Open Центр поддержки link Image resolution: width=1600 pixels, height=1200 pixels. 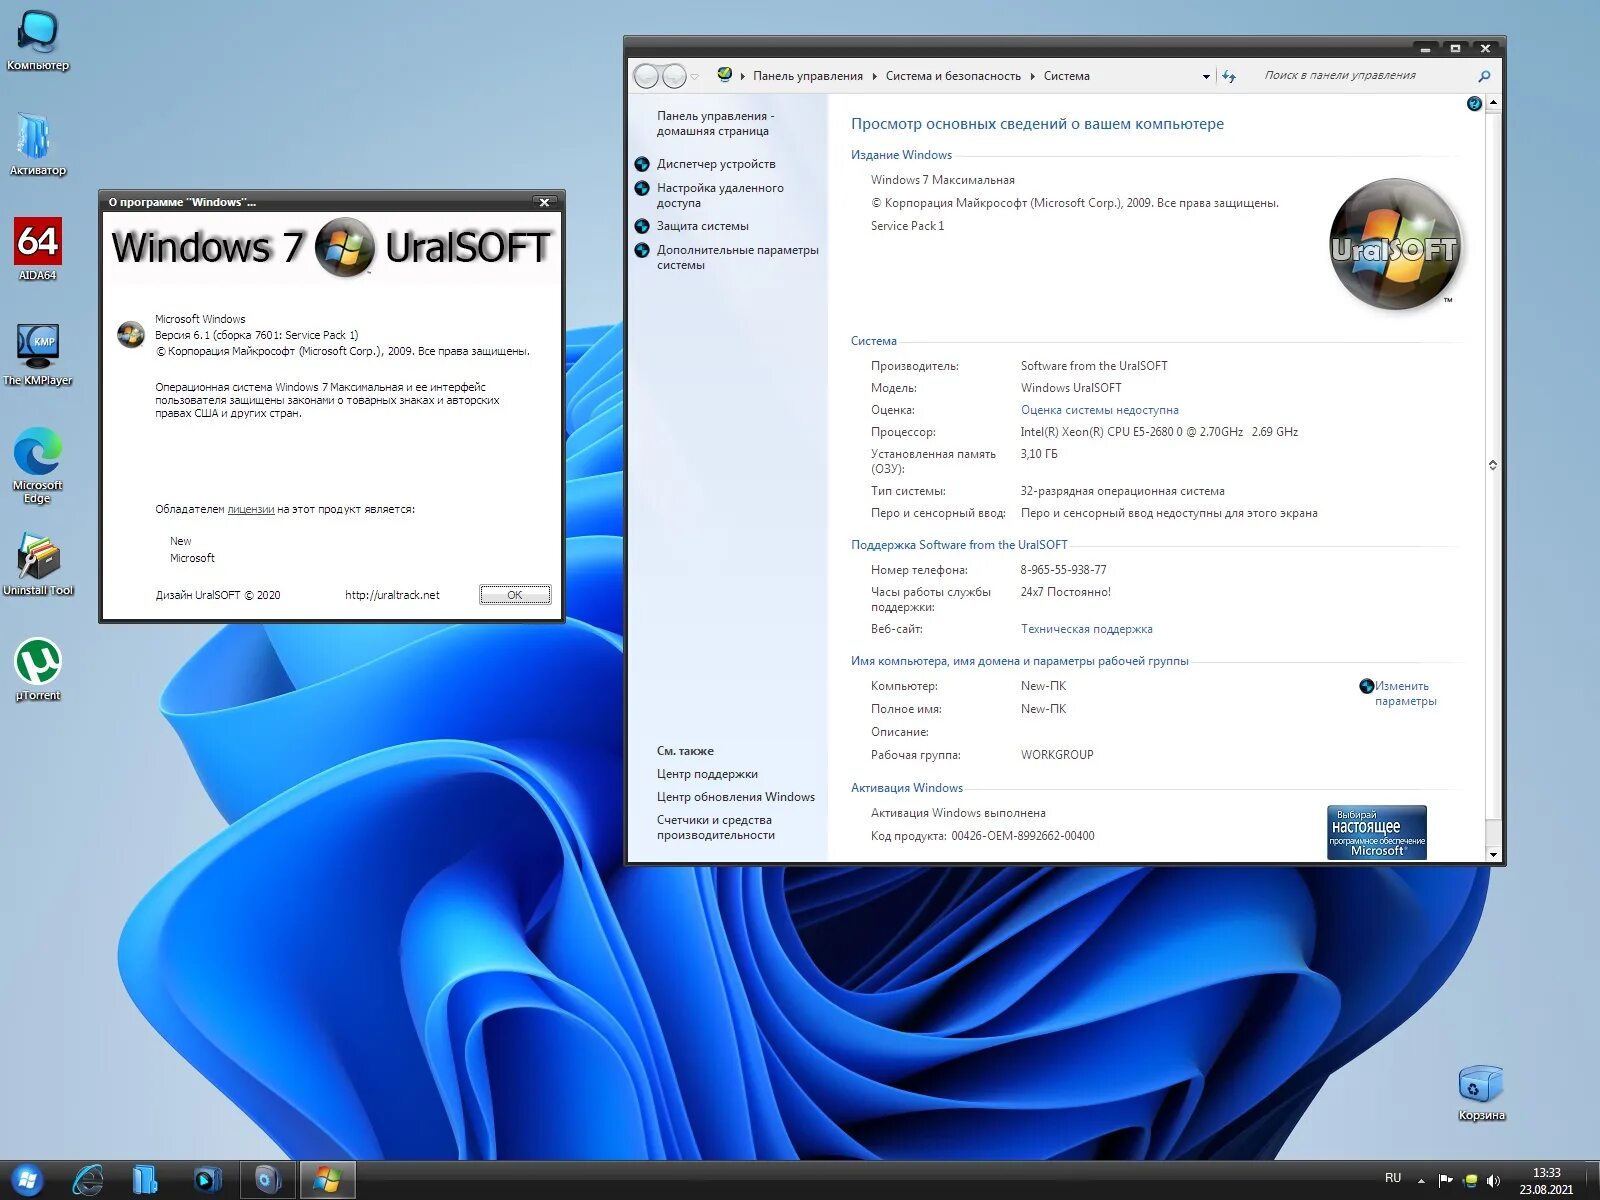(707, 774)
